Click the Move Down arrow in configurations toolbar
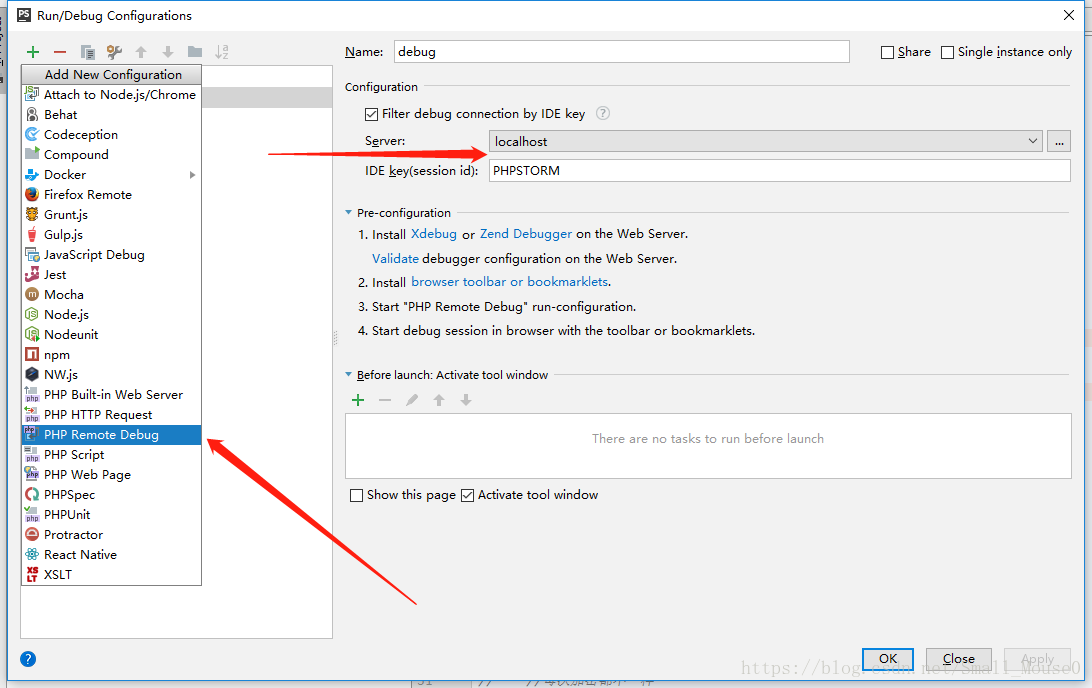 168,52
